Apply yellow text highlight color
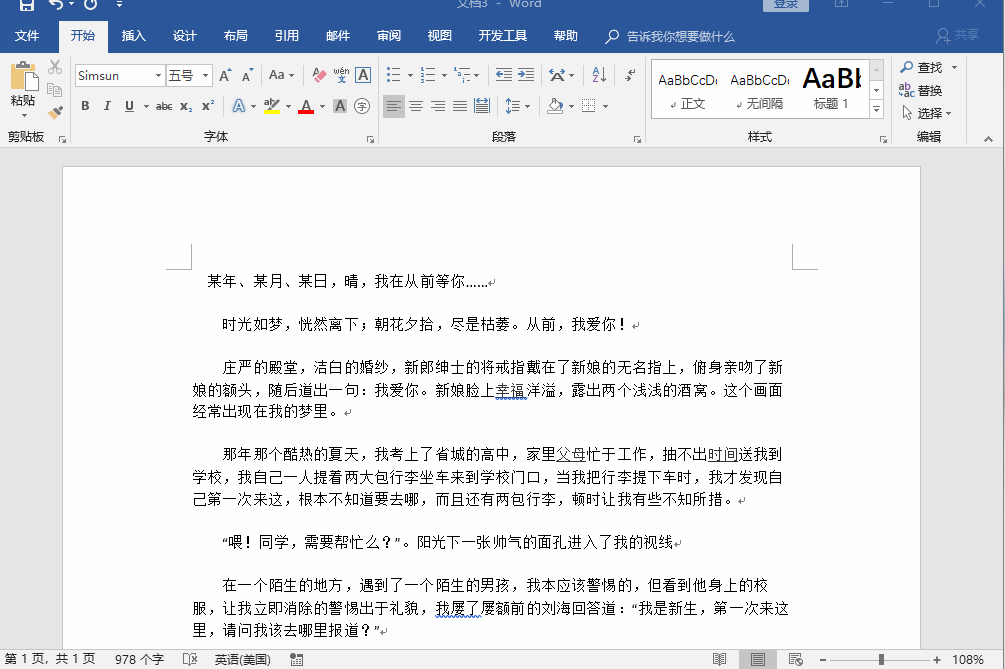The width and height of the screenshot is (1005, 669). click(x=272, y=106)
